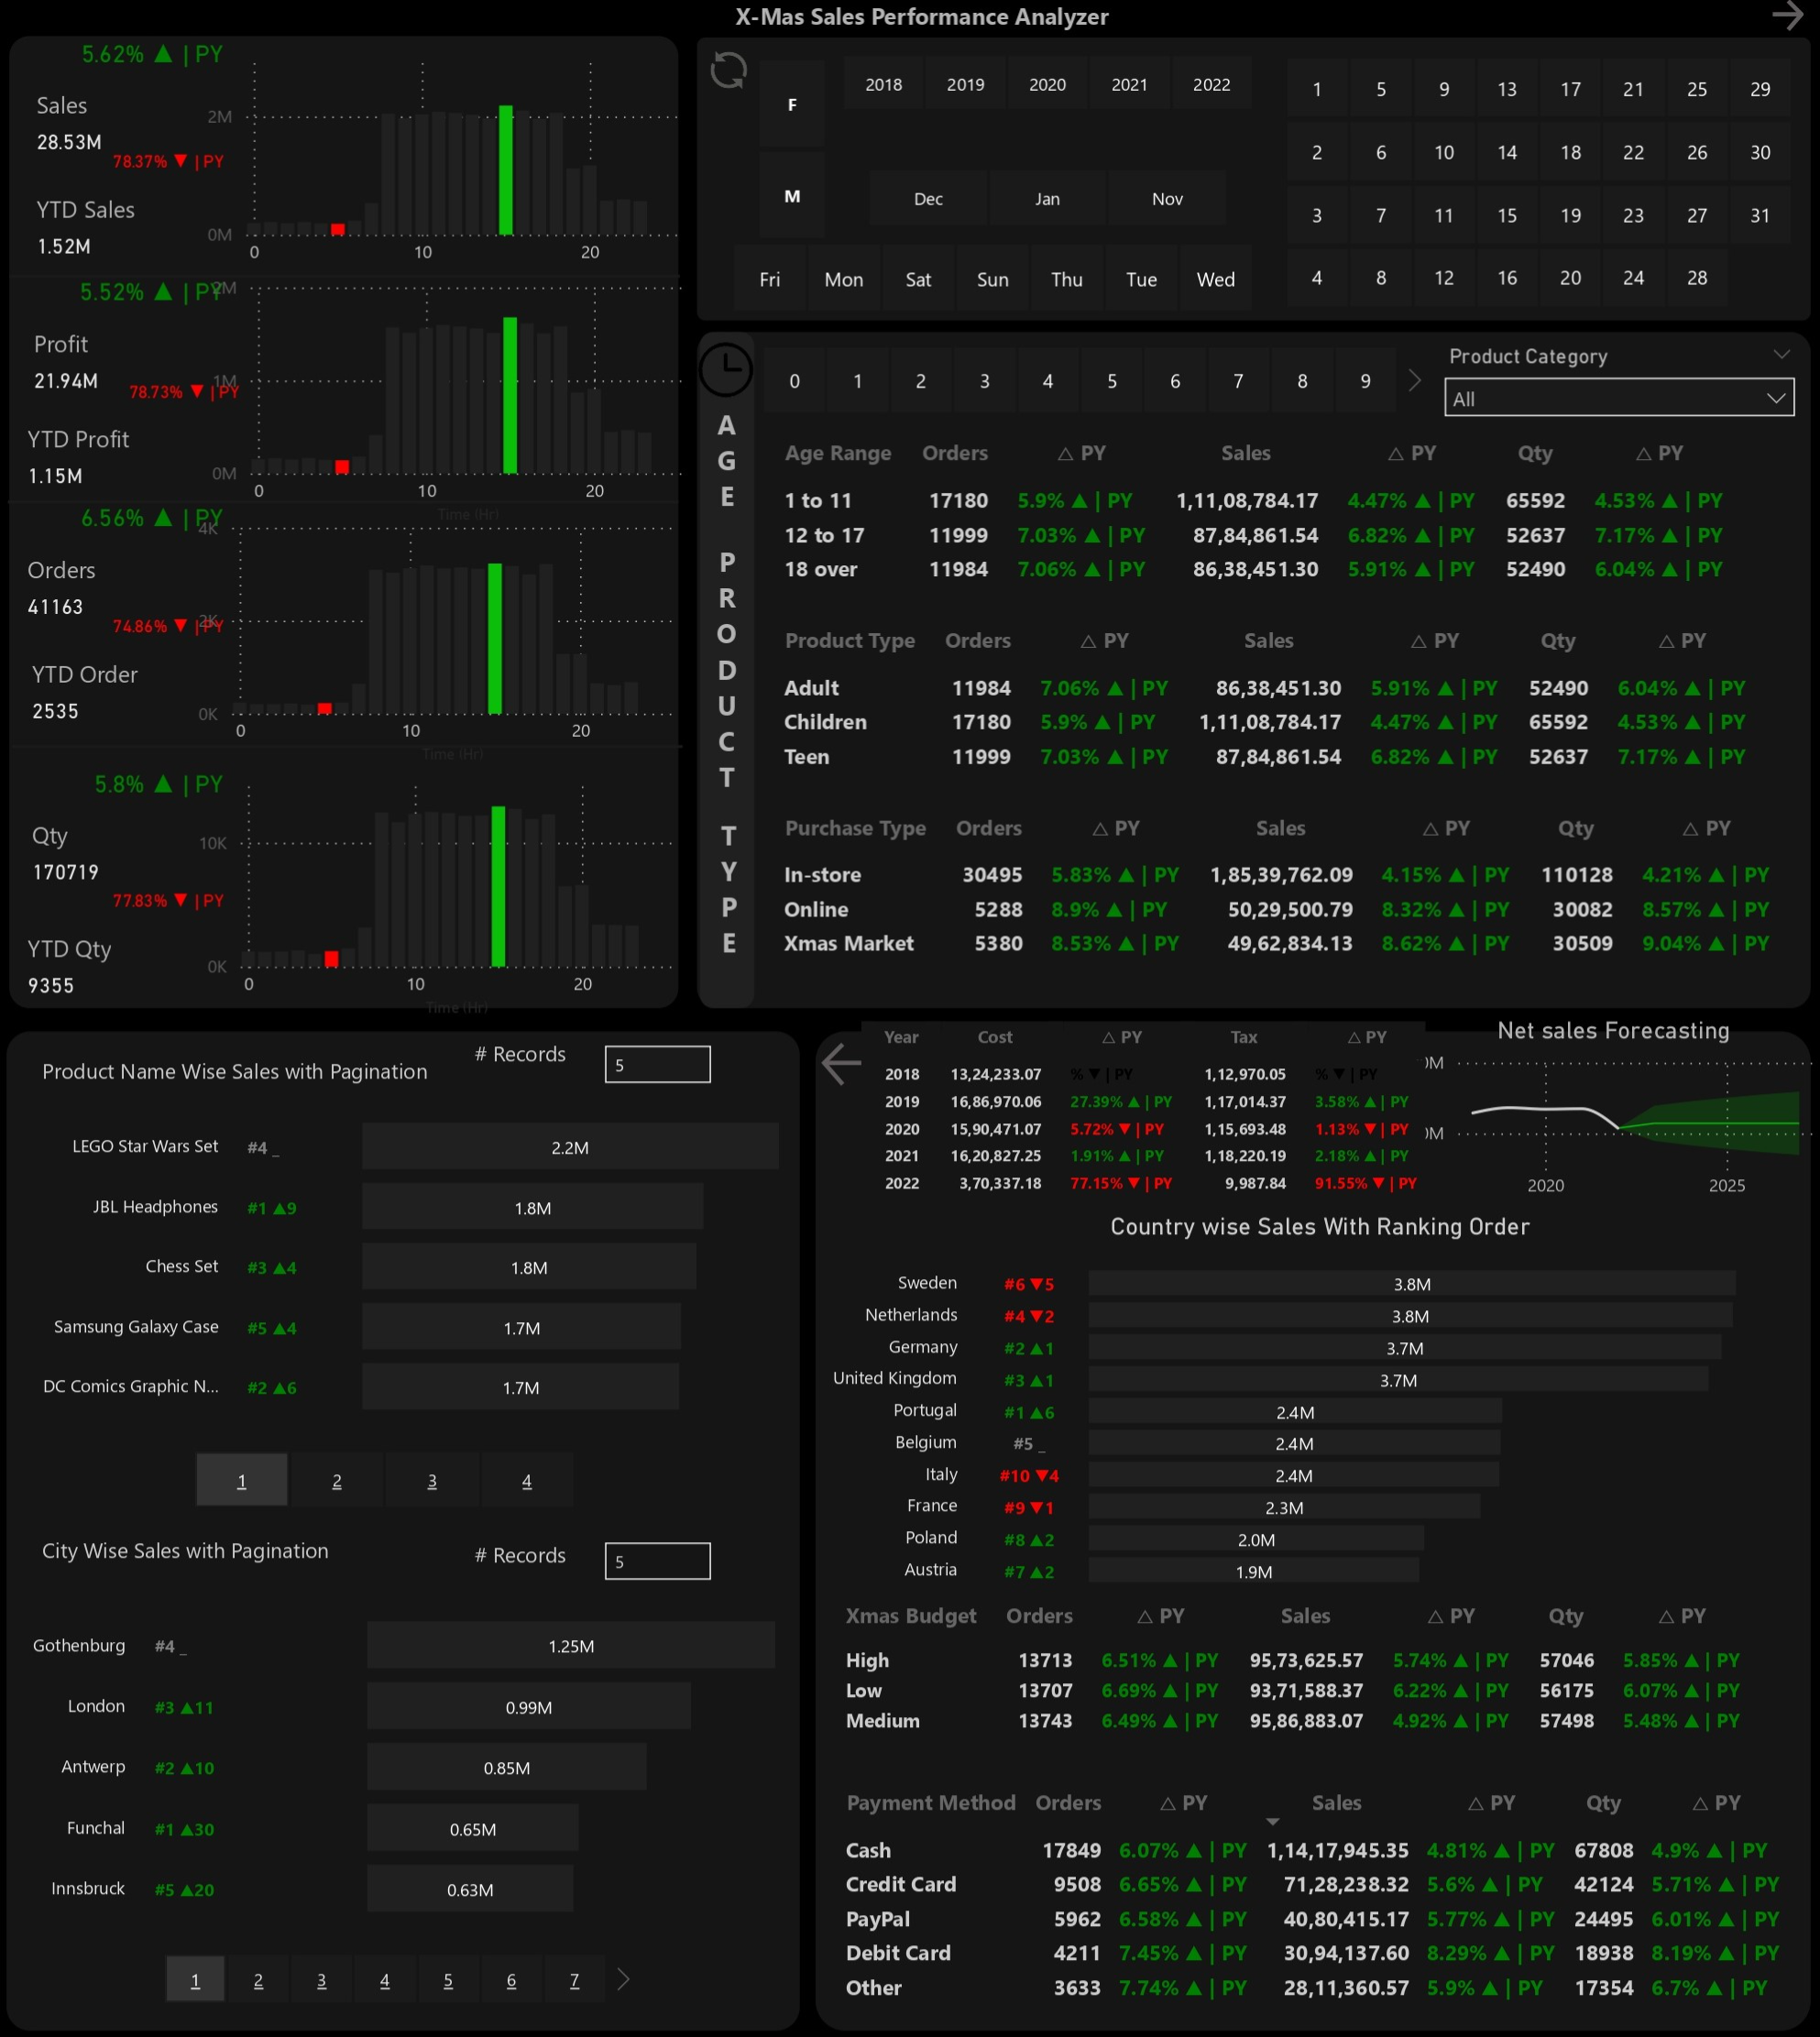This screenshot has width=1820, height=2037.
Task: Open page 5 of city pagination
Action: click(448, 1980)
